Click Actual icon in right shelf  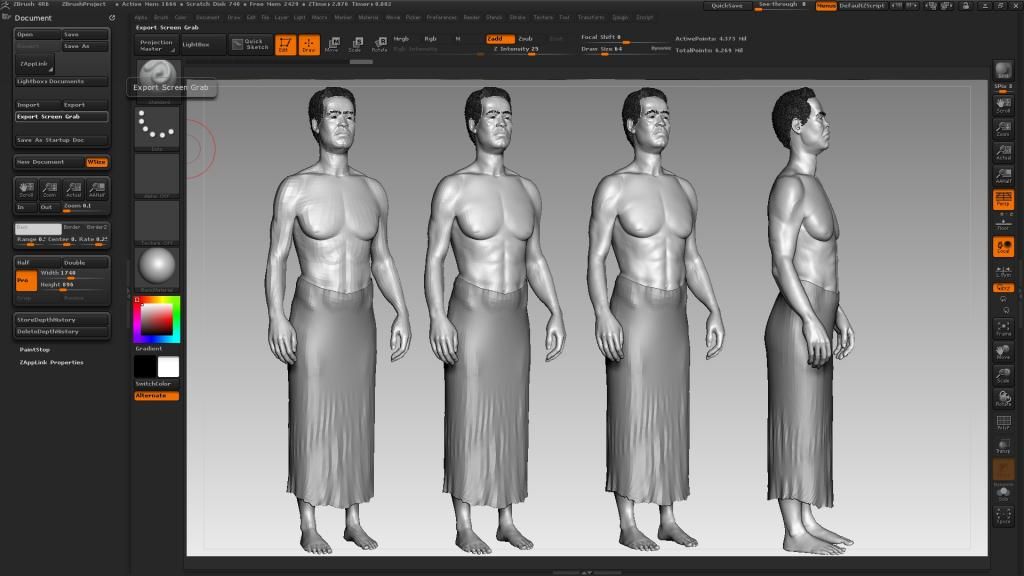point(1003,152)
